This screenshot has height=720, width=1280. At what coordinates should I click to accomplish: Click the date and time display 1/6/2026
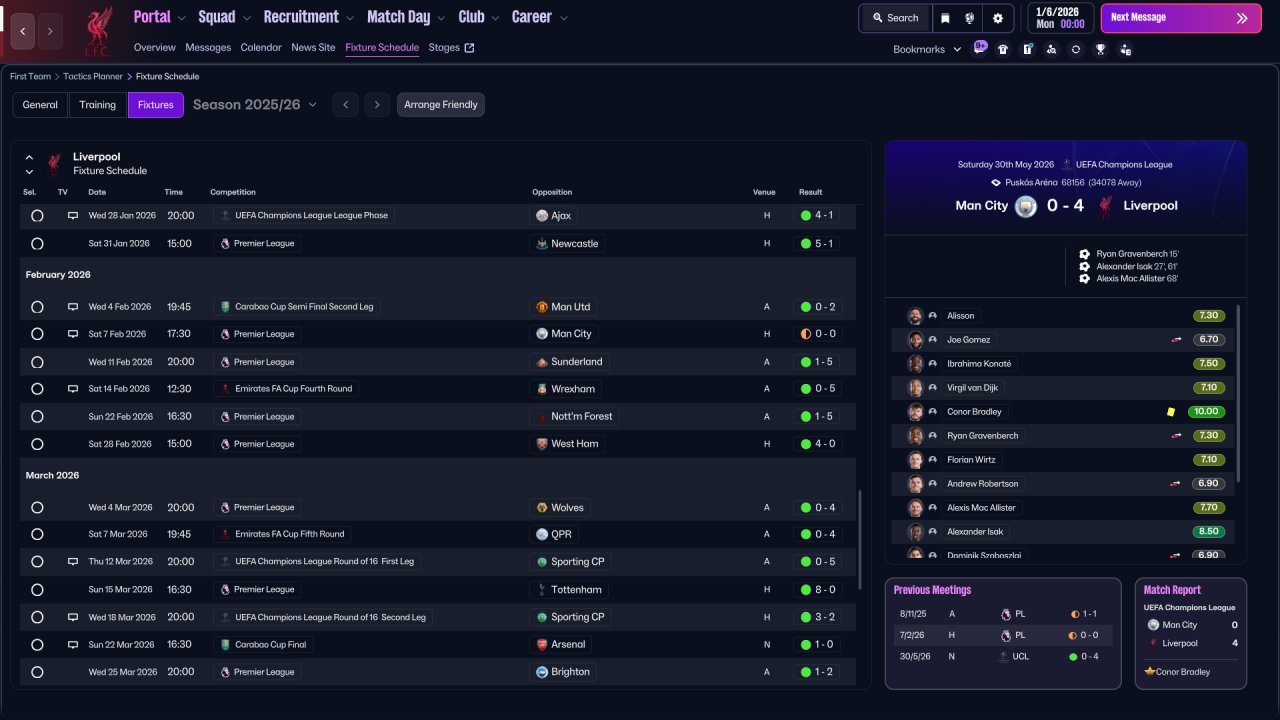point(1060,18)
